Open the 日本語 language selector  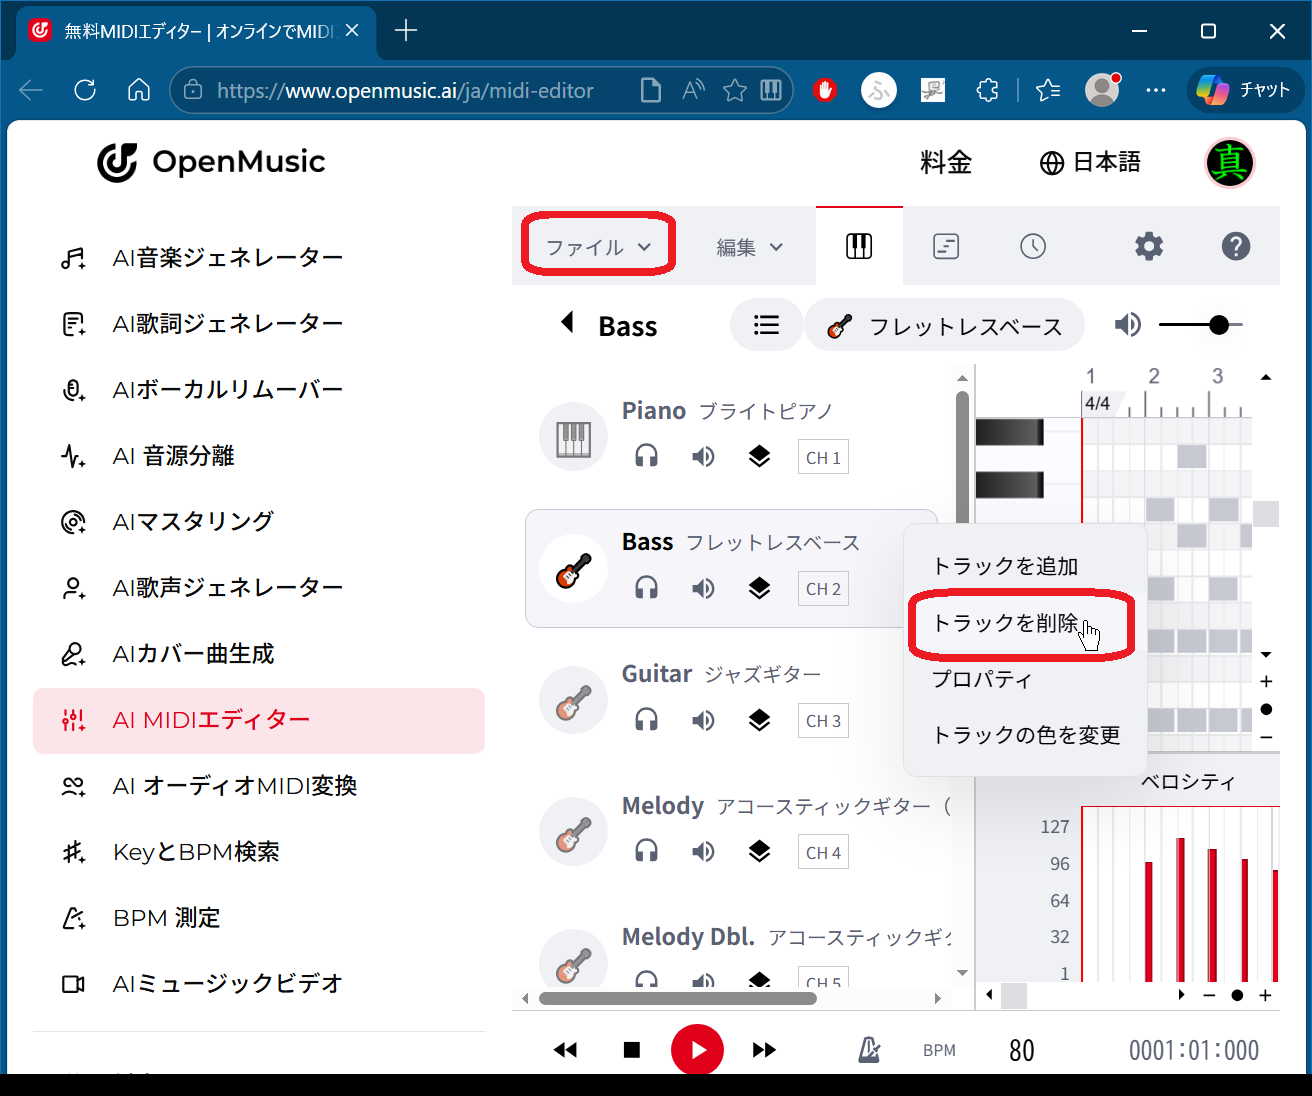(1090, 162)
